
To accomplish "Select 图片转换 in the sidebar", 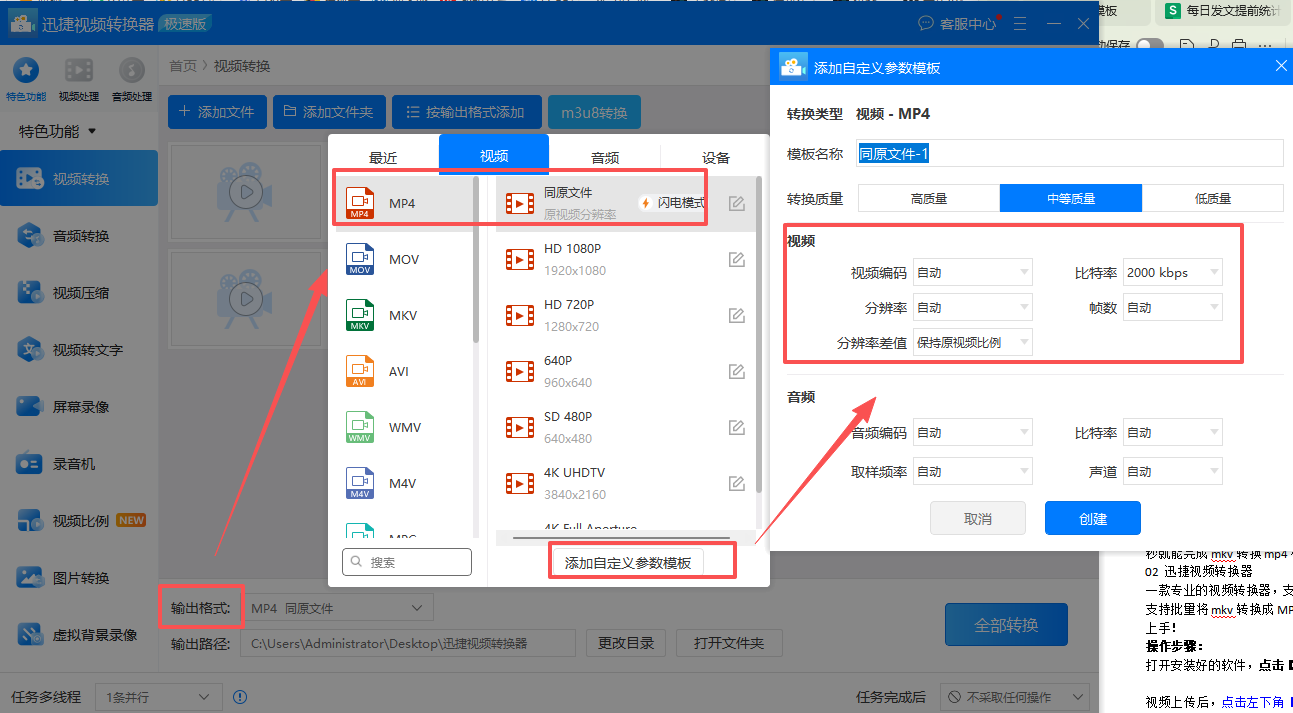I will (79, 578).
